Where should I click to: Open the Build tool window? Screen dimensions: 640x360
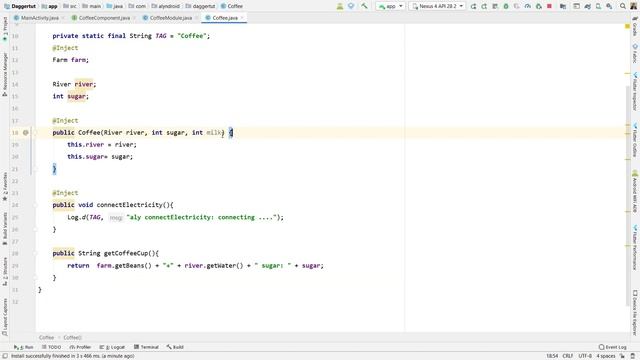pos(175,347)
